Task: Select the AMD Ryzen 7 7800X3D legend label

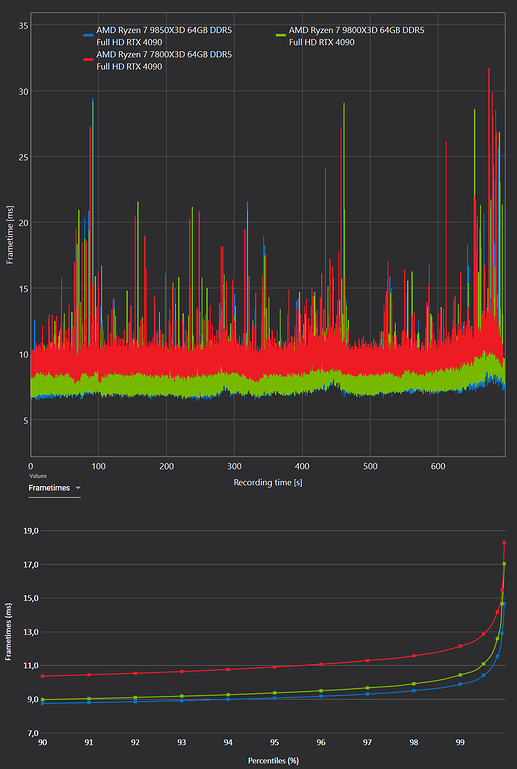Action: click(164, 60)
